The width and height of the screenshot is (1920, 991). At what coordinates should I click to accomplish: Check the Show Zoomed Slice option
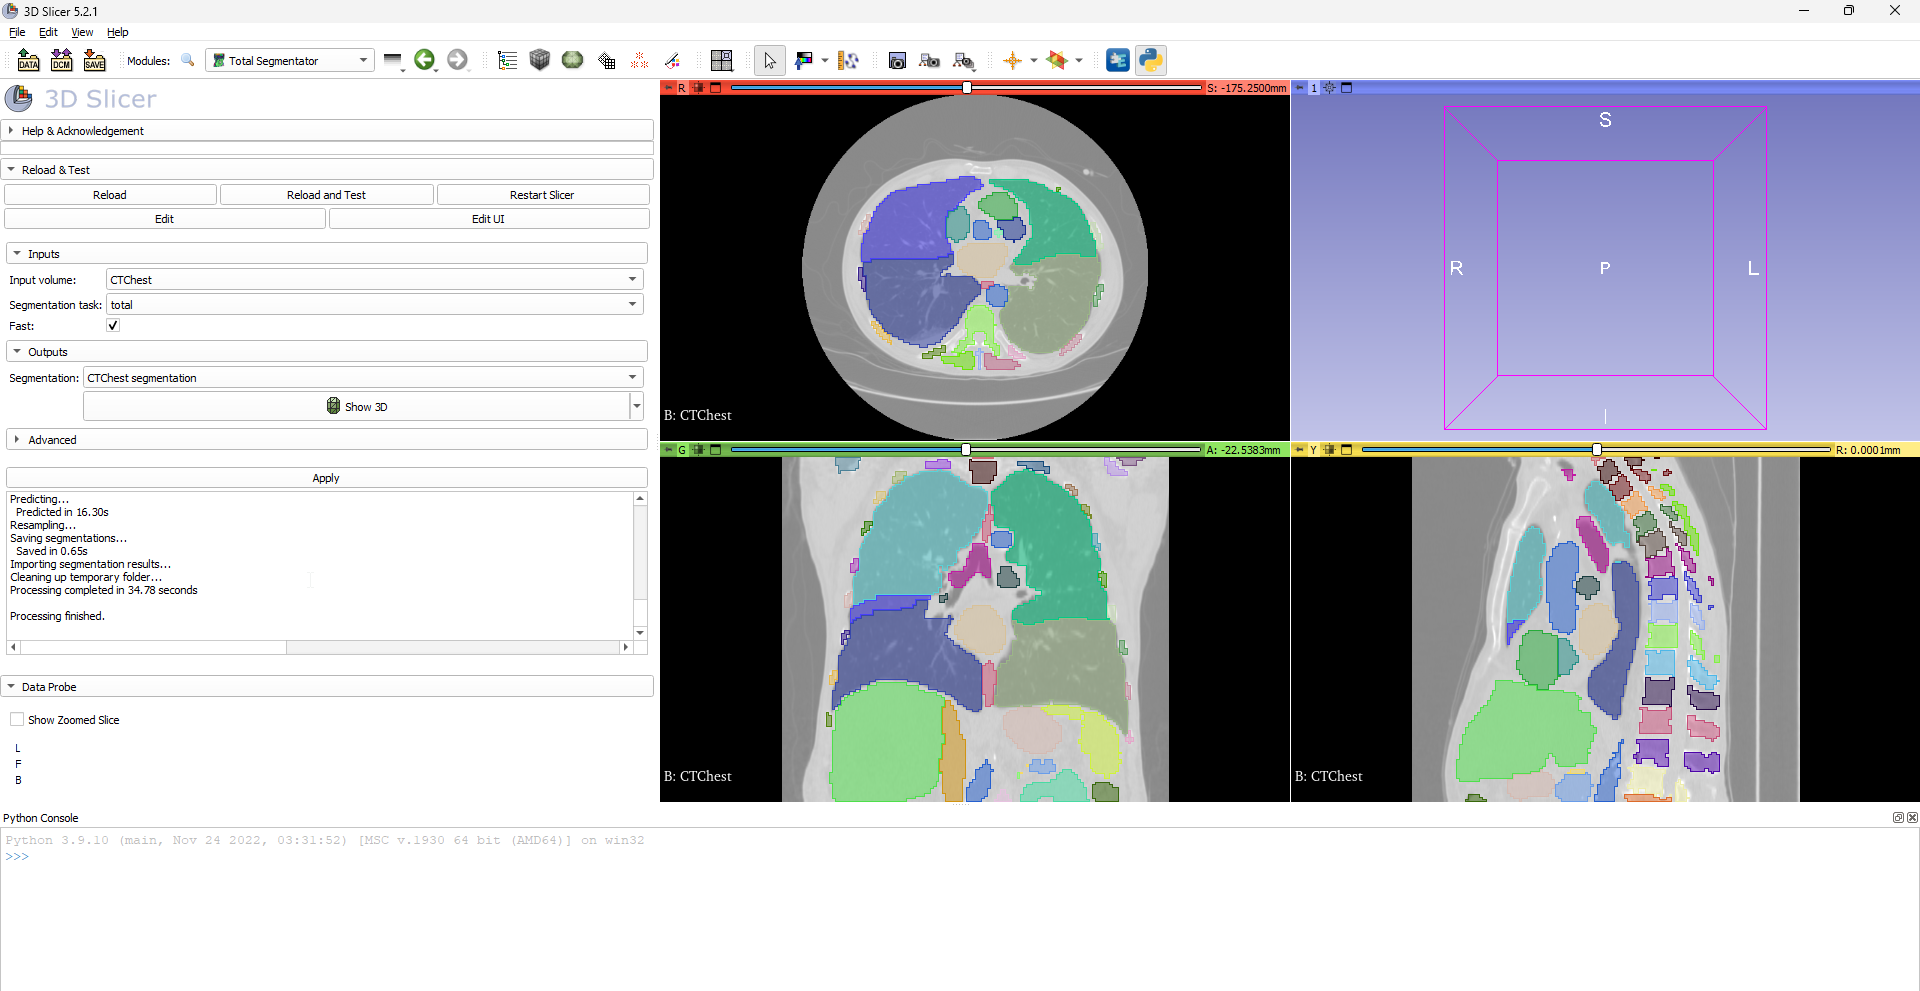(x=16, y=719)
